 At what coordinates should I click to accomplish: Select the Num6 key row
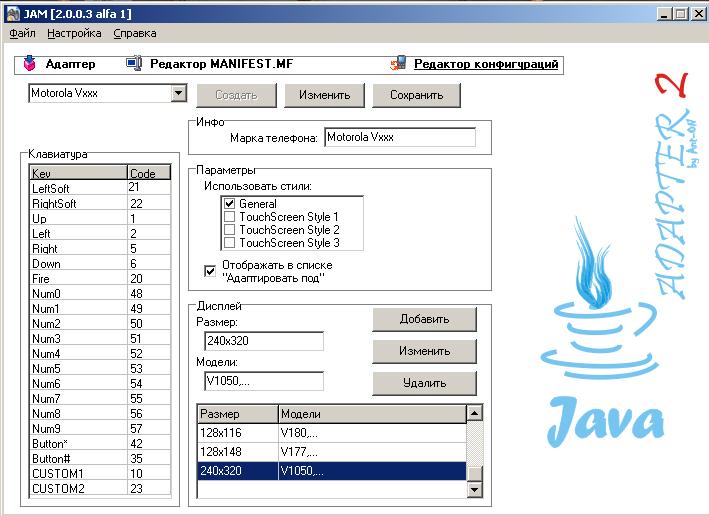pyautogui.click(x=100, y=383)
